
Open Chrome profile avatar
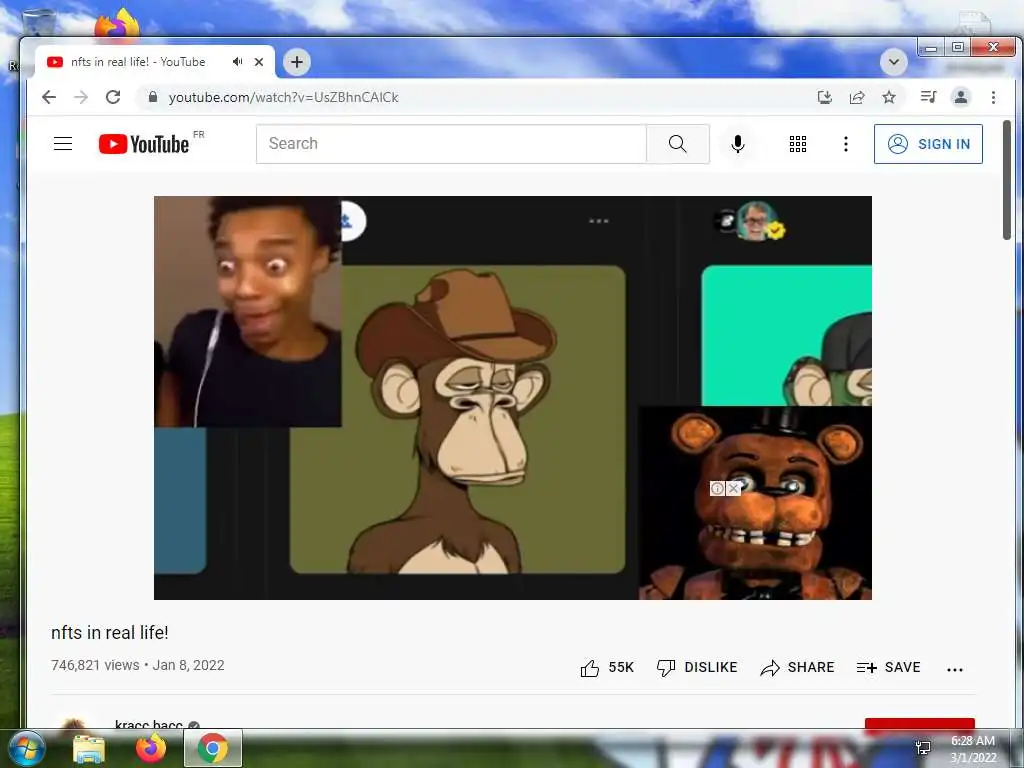[x=961, y=97]
